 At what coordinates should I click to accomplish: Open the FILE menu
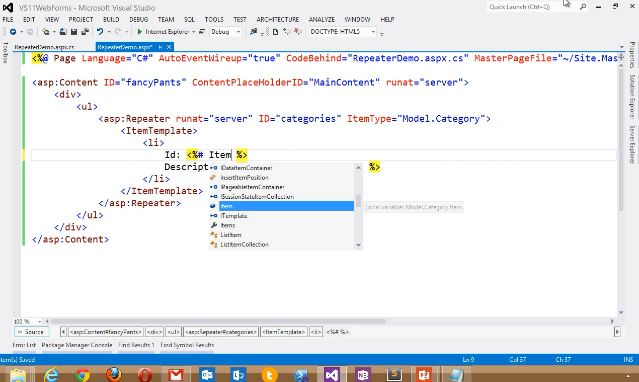tap(8, 19)
